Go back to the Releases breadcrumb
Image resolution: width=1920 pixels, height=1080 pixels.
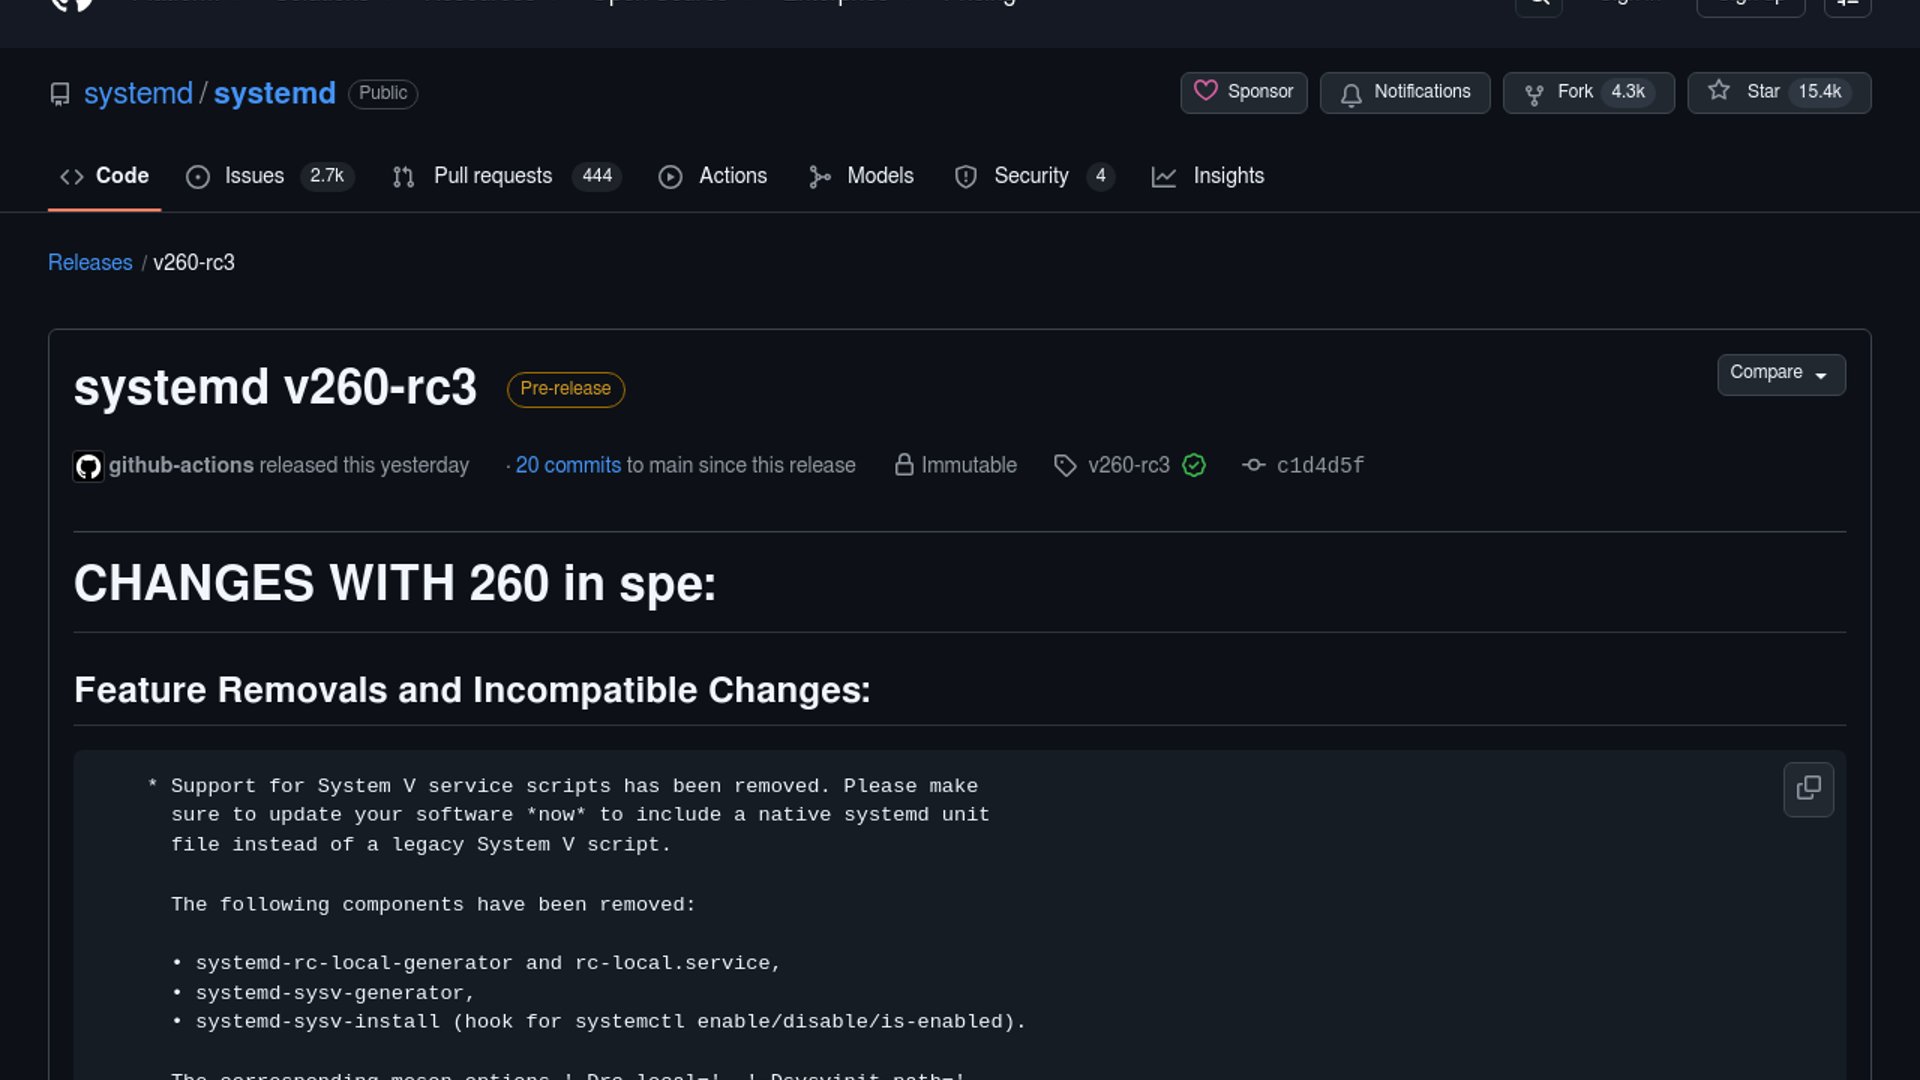(x=90, y=262)
